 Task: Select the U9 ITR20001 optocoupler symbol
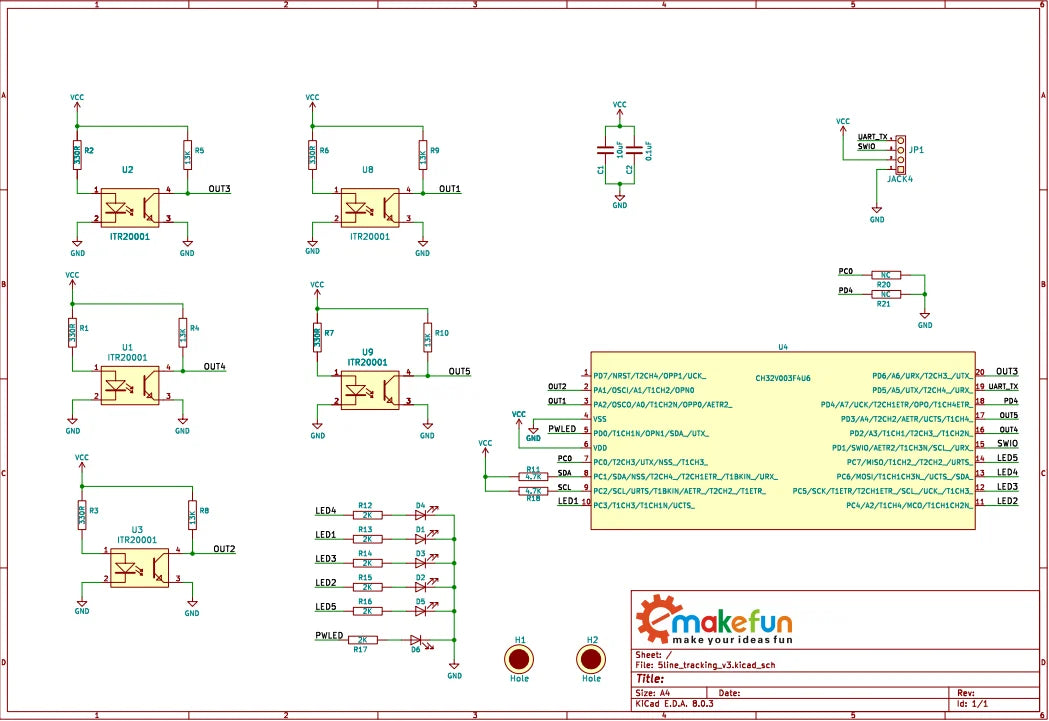tap(370, 391)
